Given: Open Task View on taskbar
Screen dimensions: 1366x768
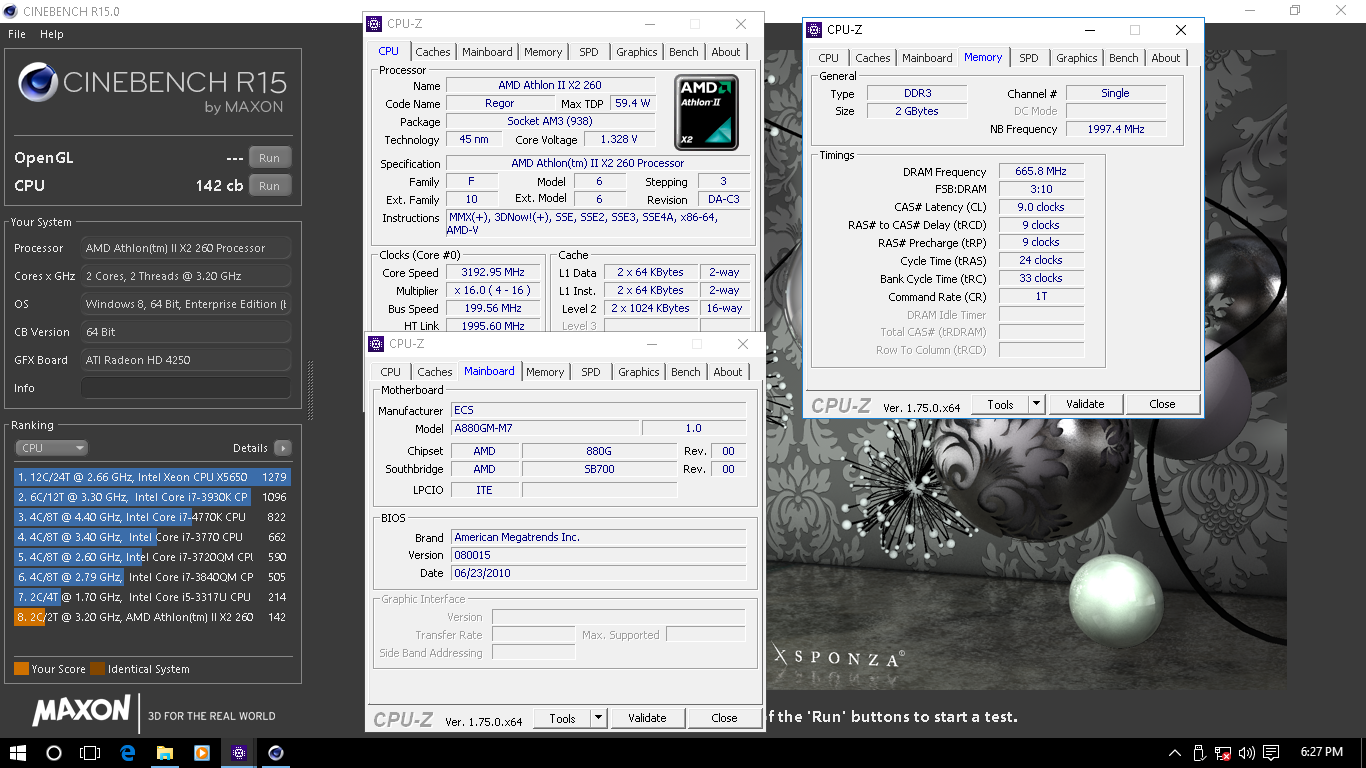Looking at the screenshot, I should pyautogui.click(x=91, y=753).
